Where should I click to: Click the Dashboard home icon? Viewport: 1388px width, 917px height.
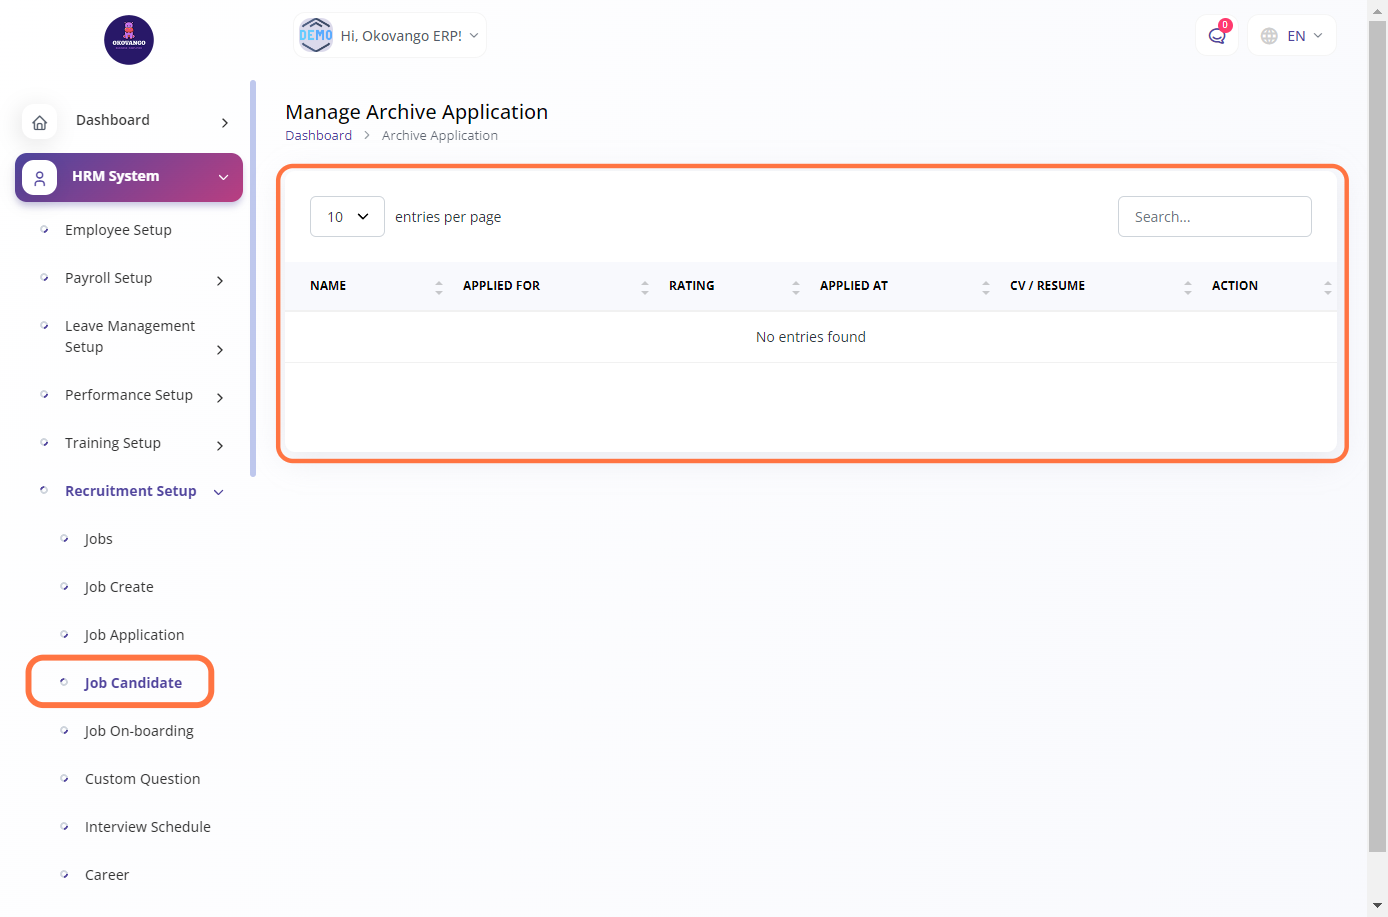click(x=40, y=122)
